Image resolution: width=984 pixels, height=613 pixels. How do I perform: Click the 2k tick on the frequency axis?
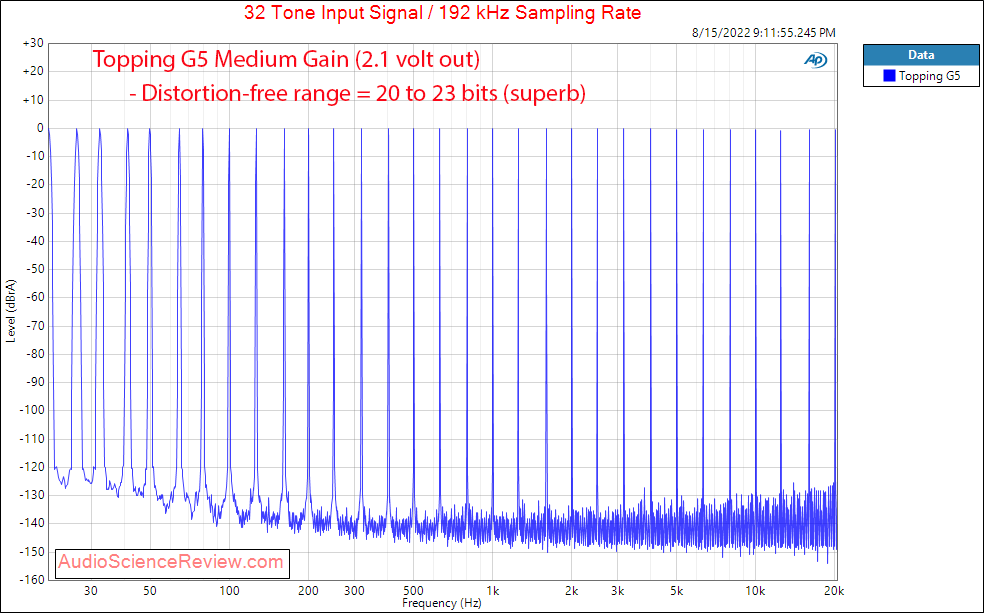click(572, 590)
